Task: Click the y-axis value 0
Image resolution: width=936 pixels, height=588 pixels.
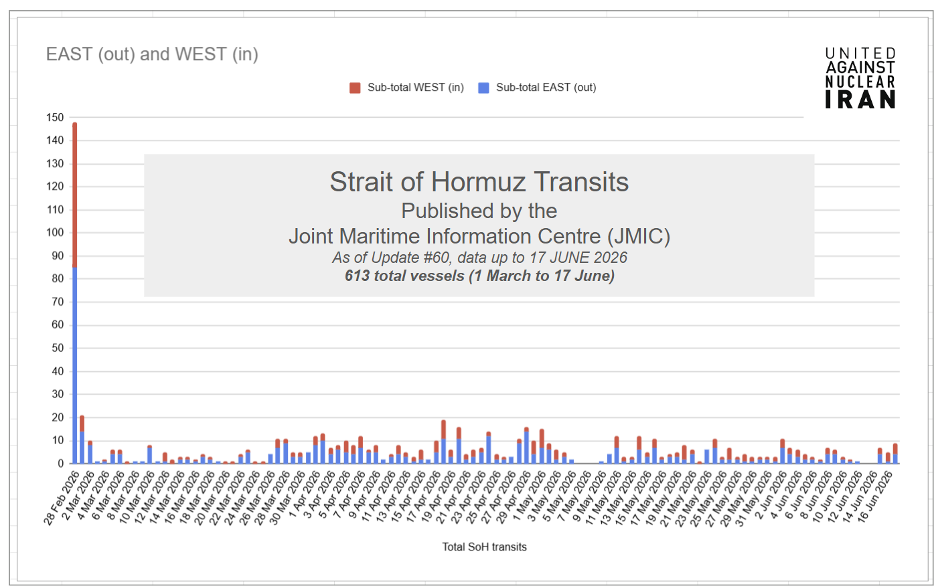Action: tap(60, 463)
